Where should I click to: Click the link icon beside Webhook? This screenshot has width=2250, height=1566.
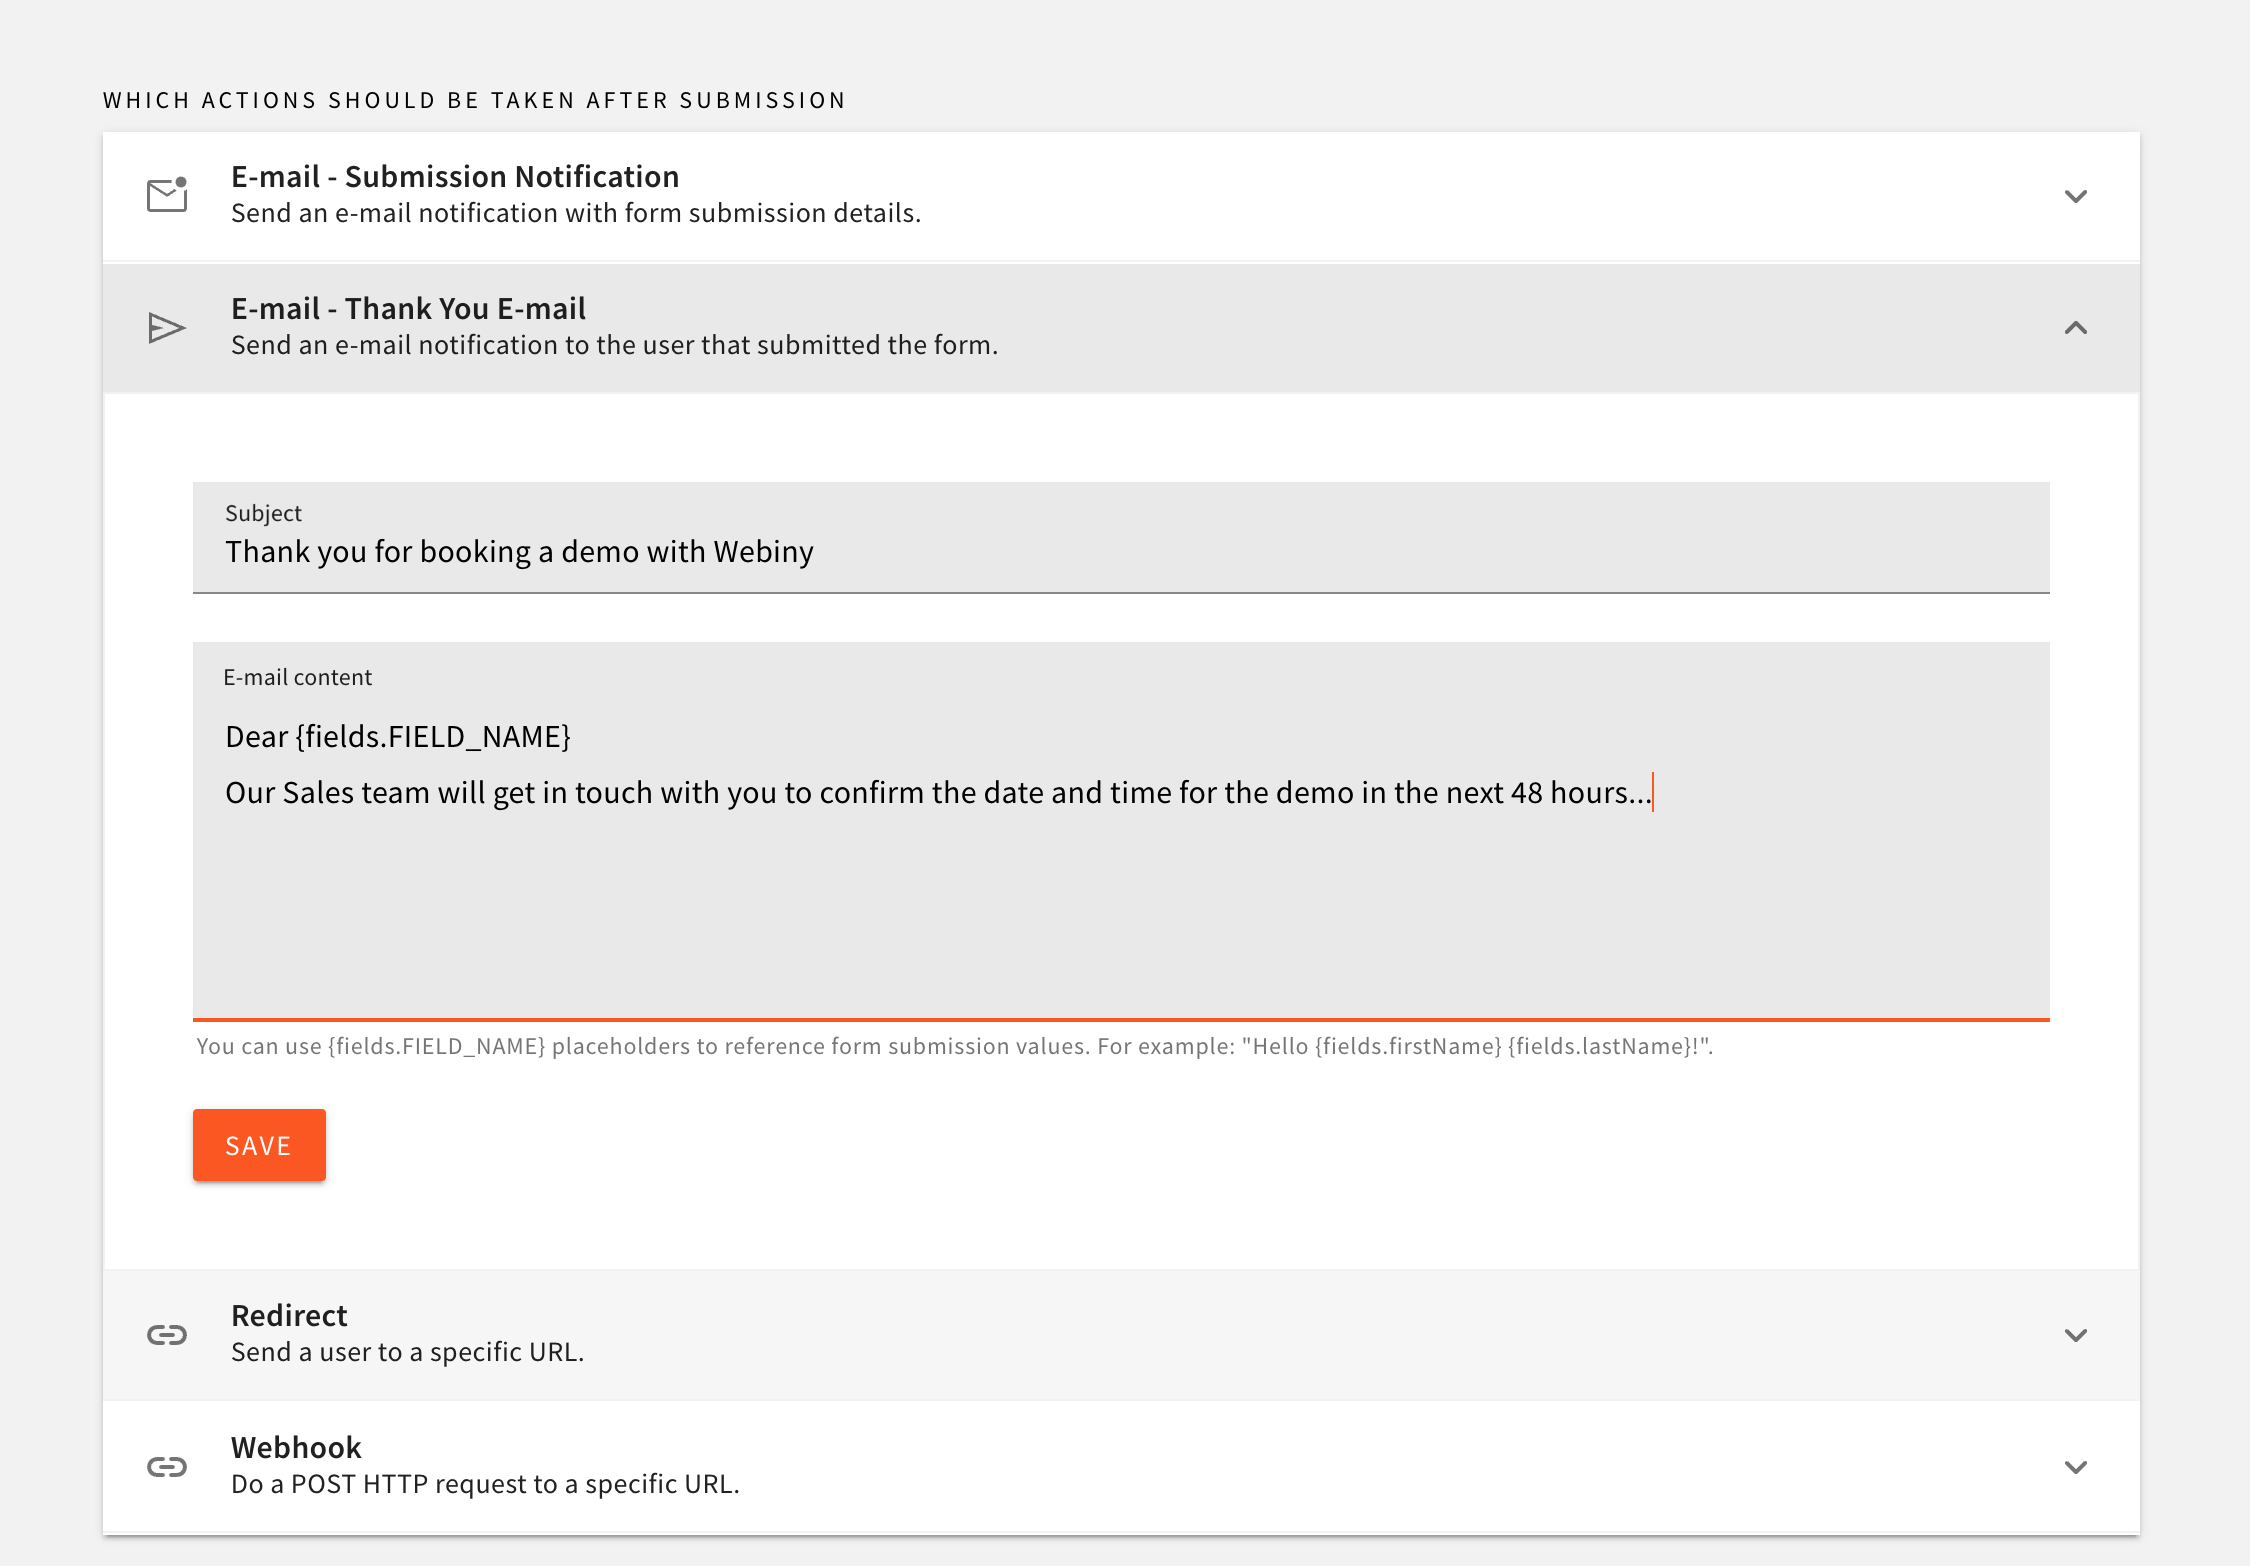167,1467
